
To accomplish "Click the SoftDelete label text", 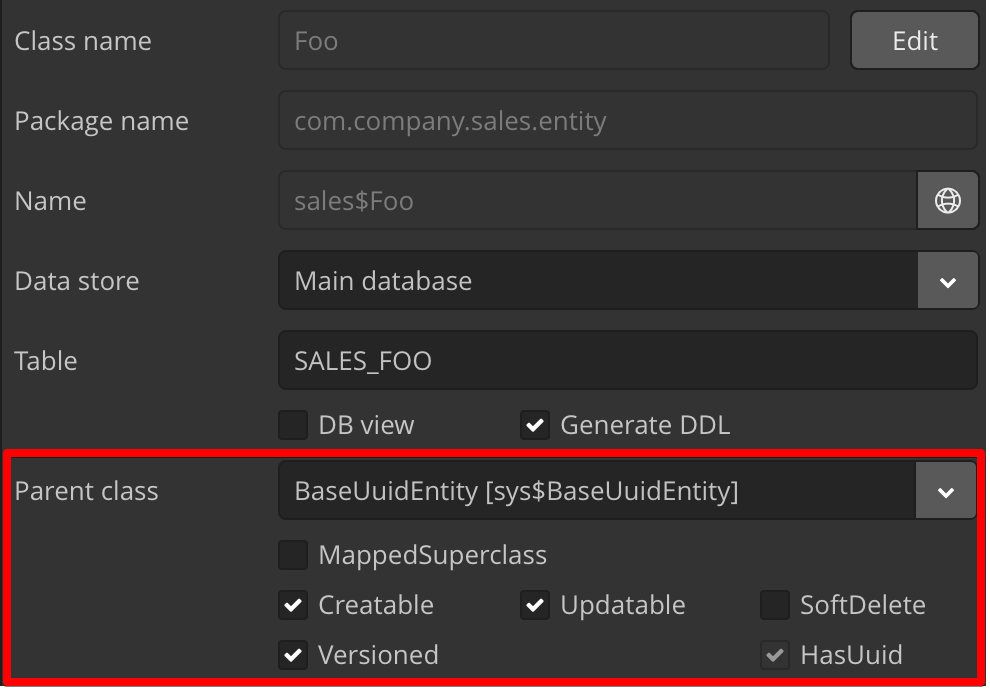I will pos(862,605).
